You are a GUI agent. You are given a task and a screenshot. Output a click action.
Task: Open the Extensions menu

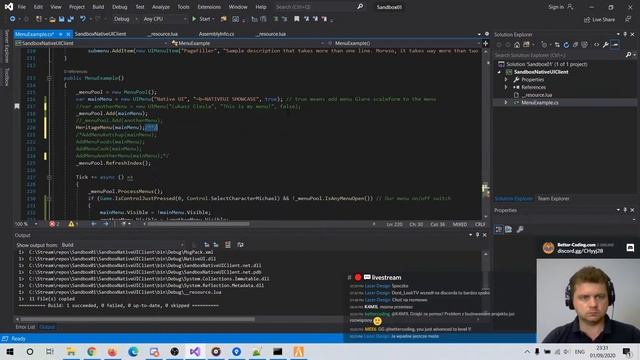209,7
